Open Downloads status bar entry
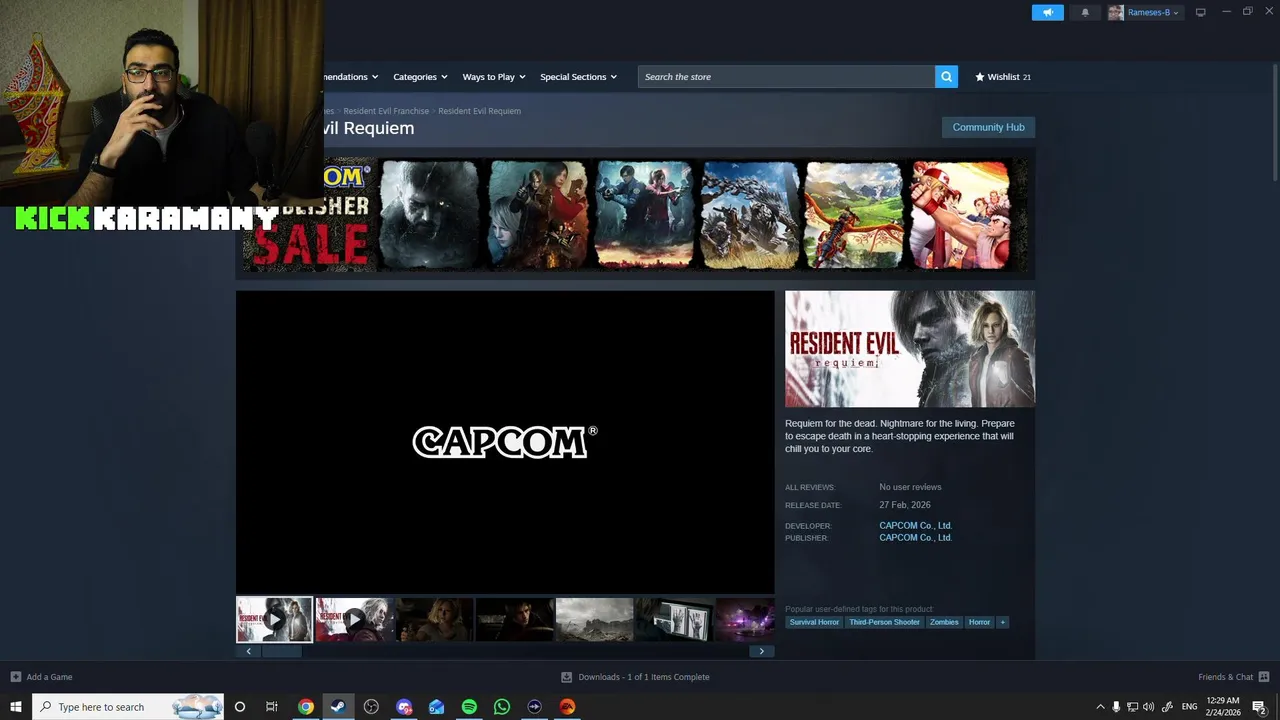This screenshot has width=1280, height=720. click(635, 677)
